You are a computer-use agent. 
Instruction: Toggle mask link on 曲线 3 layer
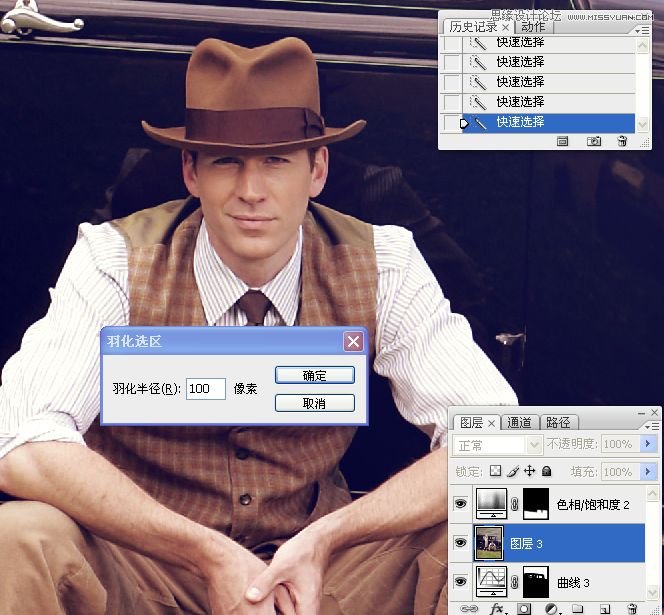point(515,582)
